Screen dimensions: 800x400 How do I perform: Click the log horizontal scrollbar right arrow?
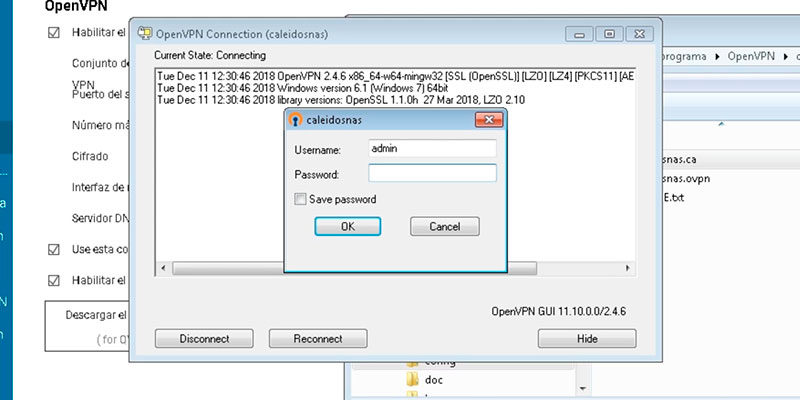628,268
